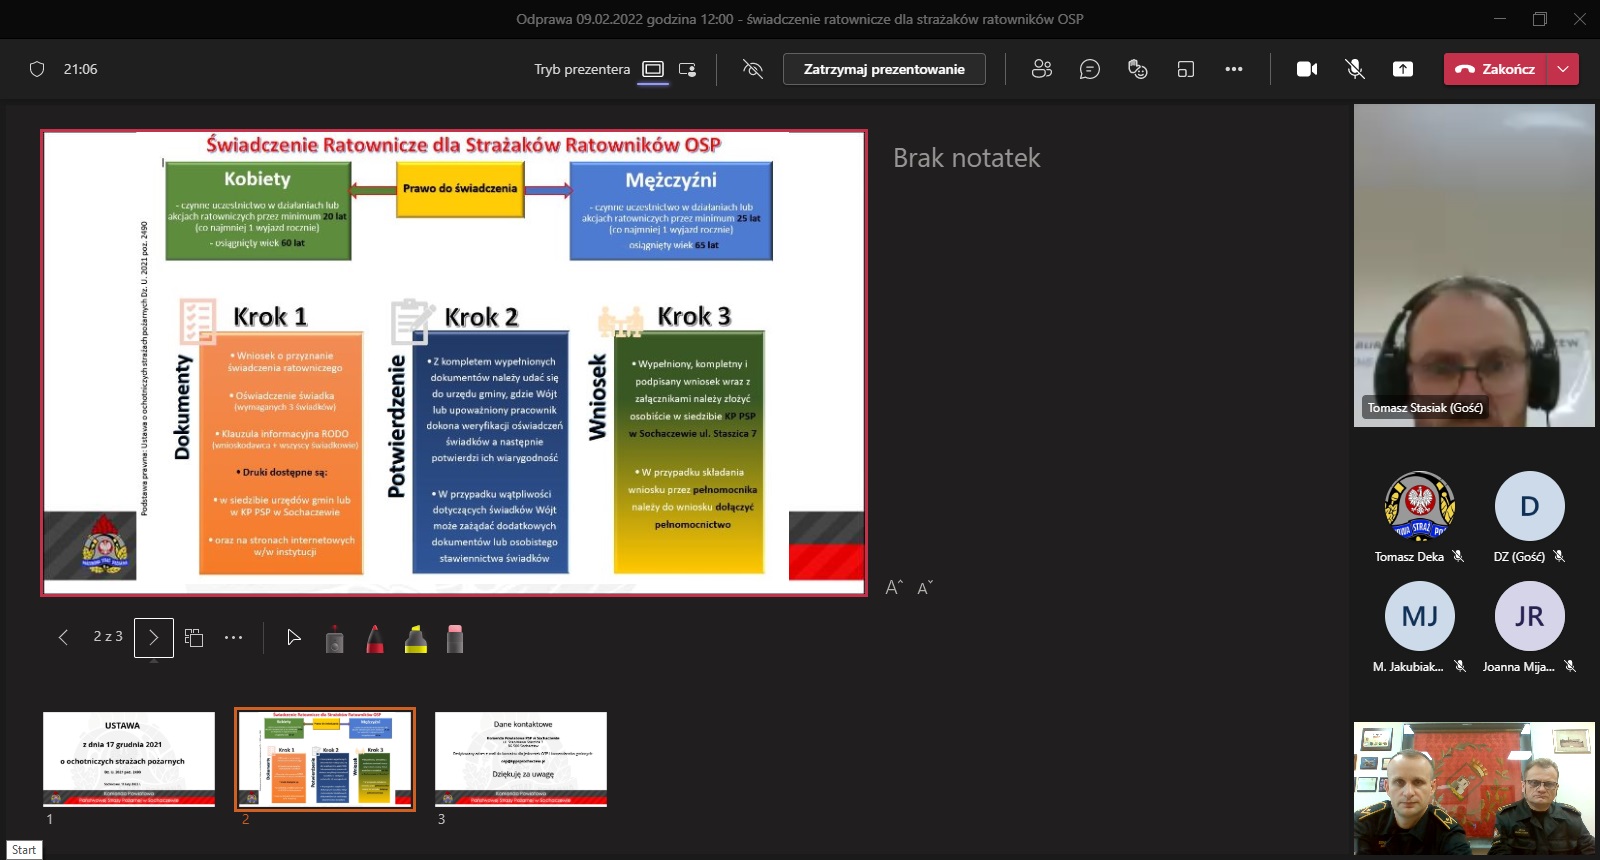
Task: Open the slide grid view icon
Action: pos(194,638)
